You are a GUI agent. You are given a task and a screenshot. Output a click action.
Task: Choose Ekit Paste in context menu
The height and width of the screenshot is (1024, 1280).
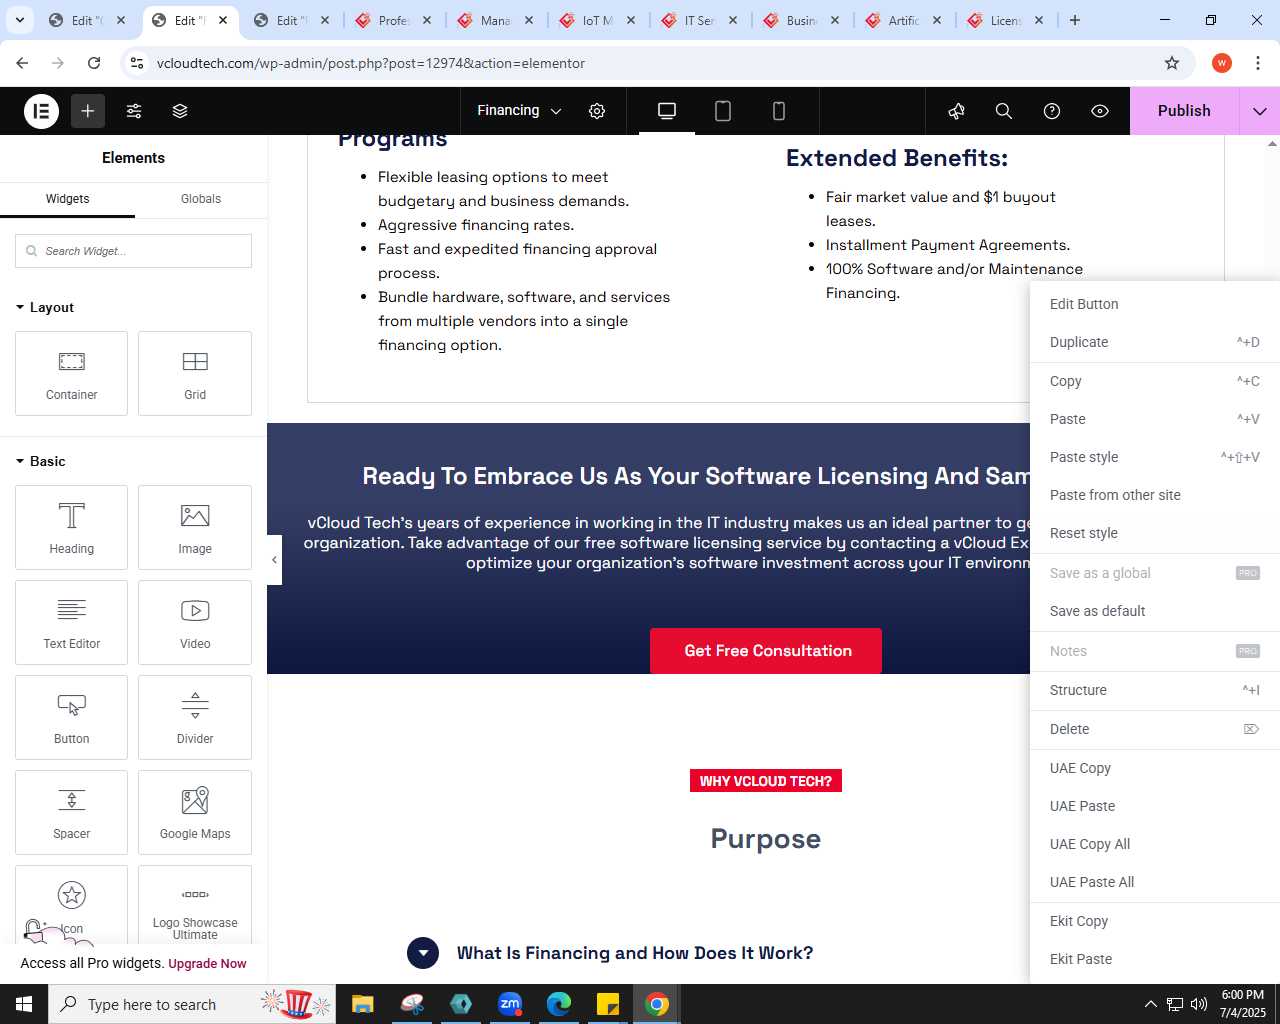click(1155, 959)
